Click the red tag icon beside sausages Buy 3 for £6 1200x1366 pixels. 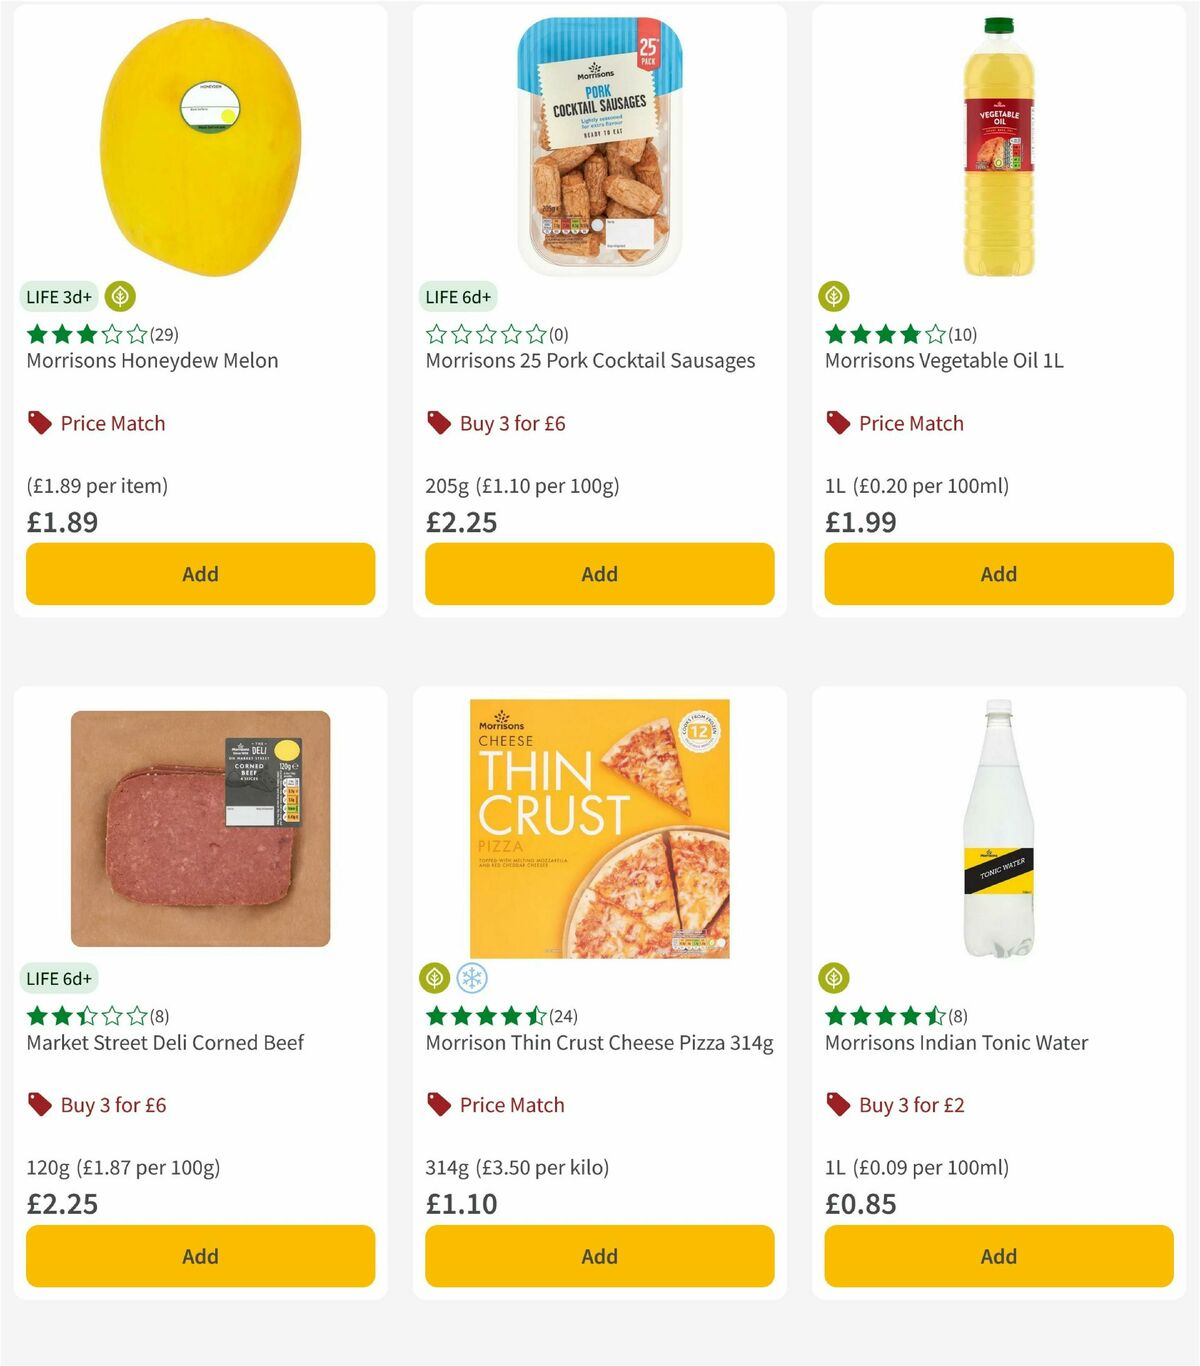437,423
